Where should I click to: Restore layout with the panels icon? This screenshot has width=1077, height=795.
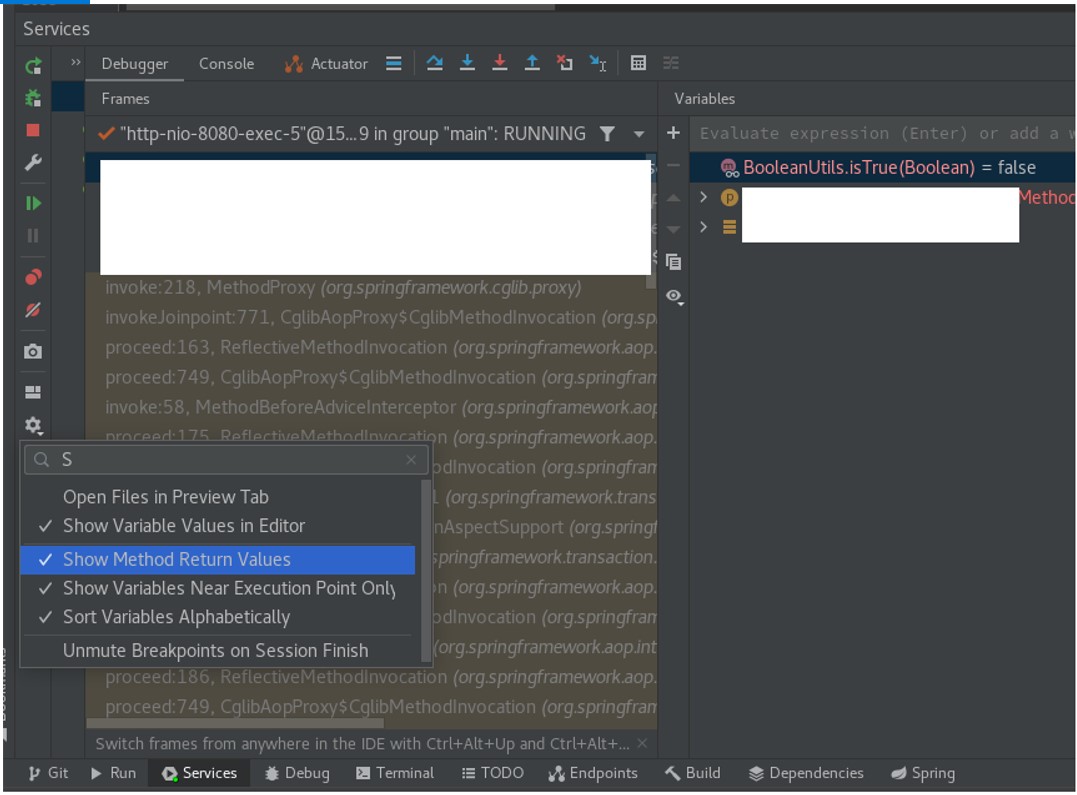click(x=33, y=392)
